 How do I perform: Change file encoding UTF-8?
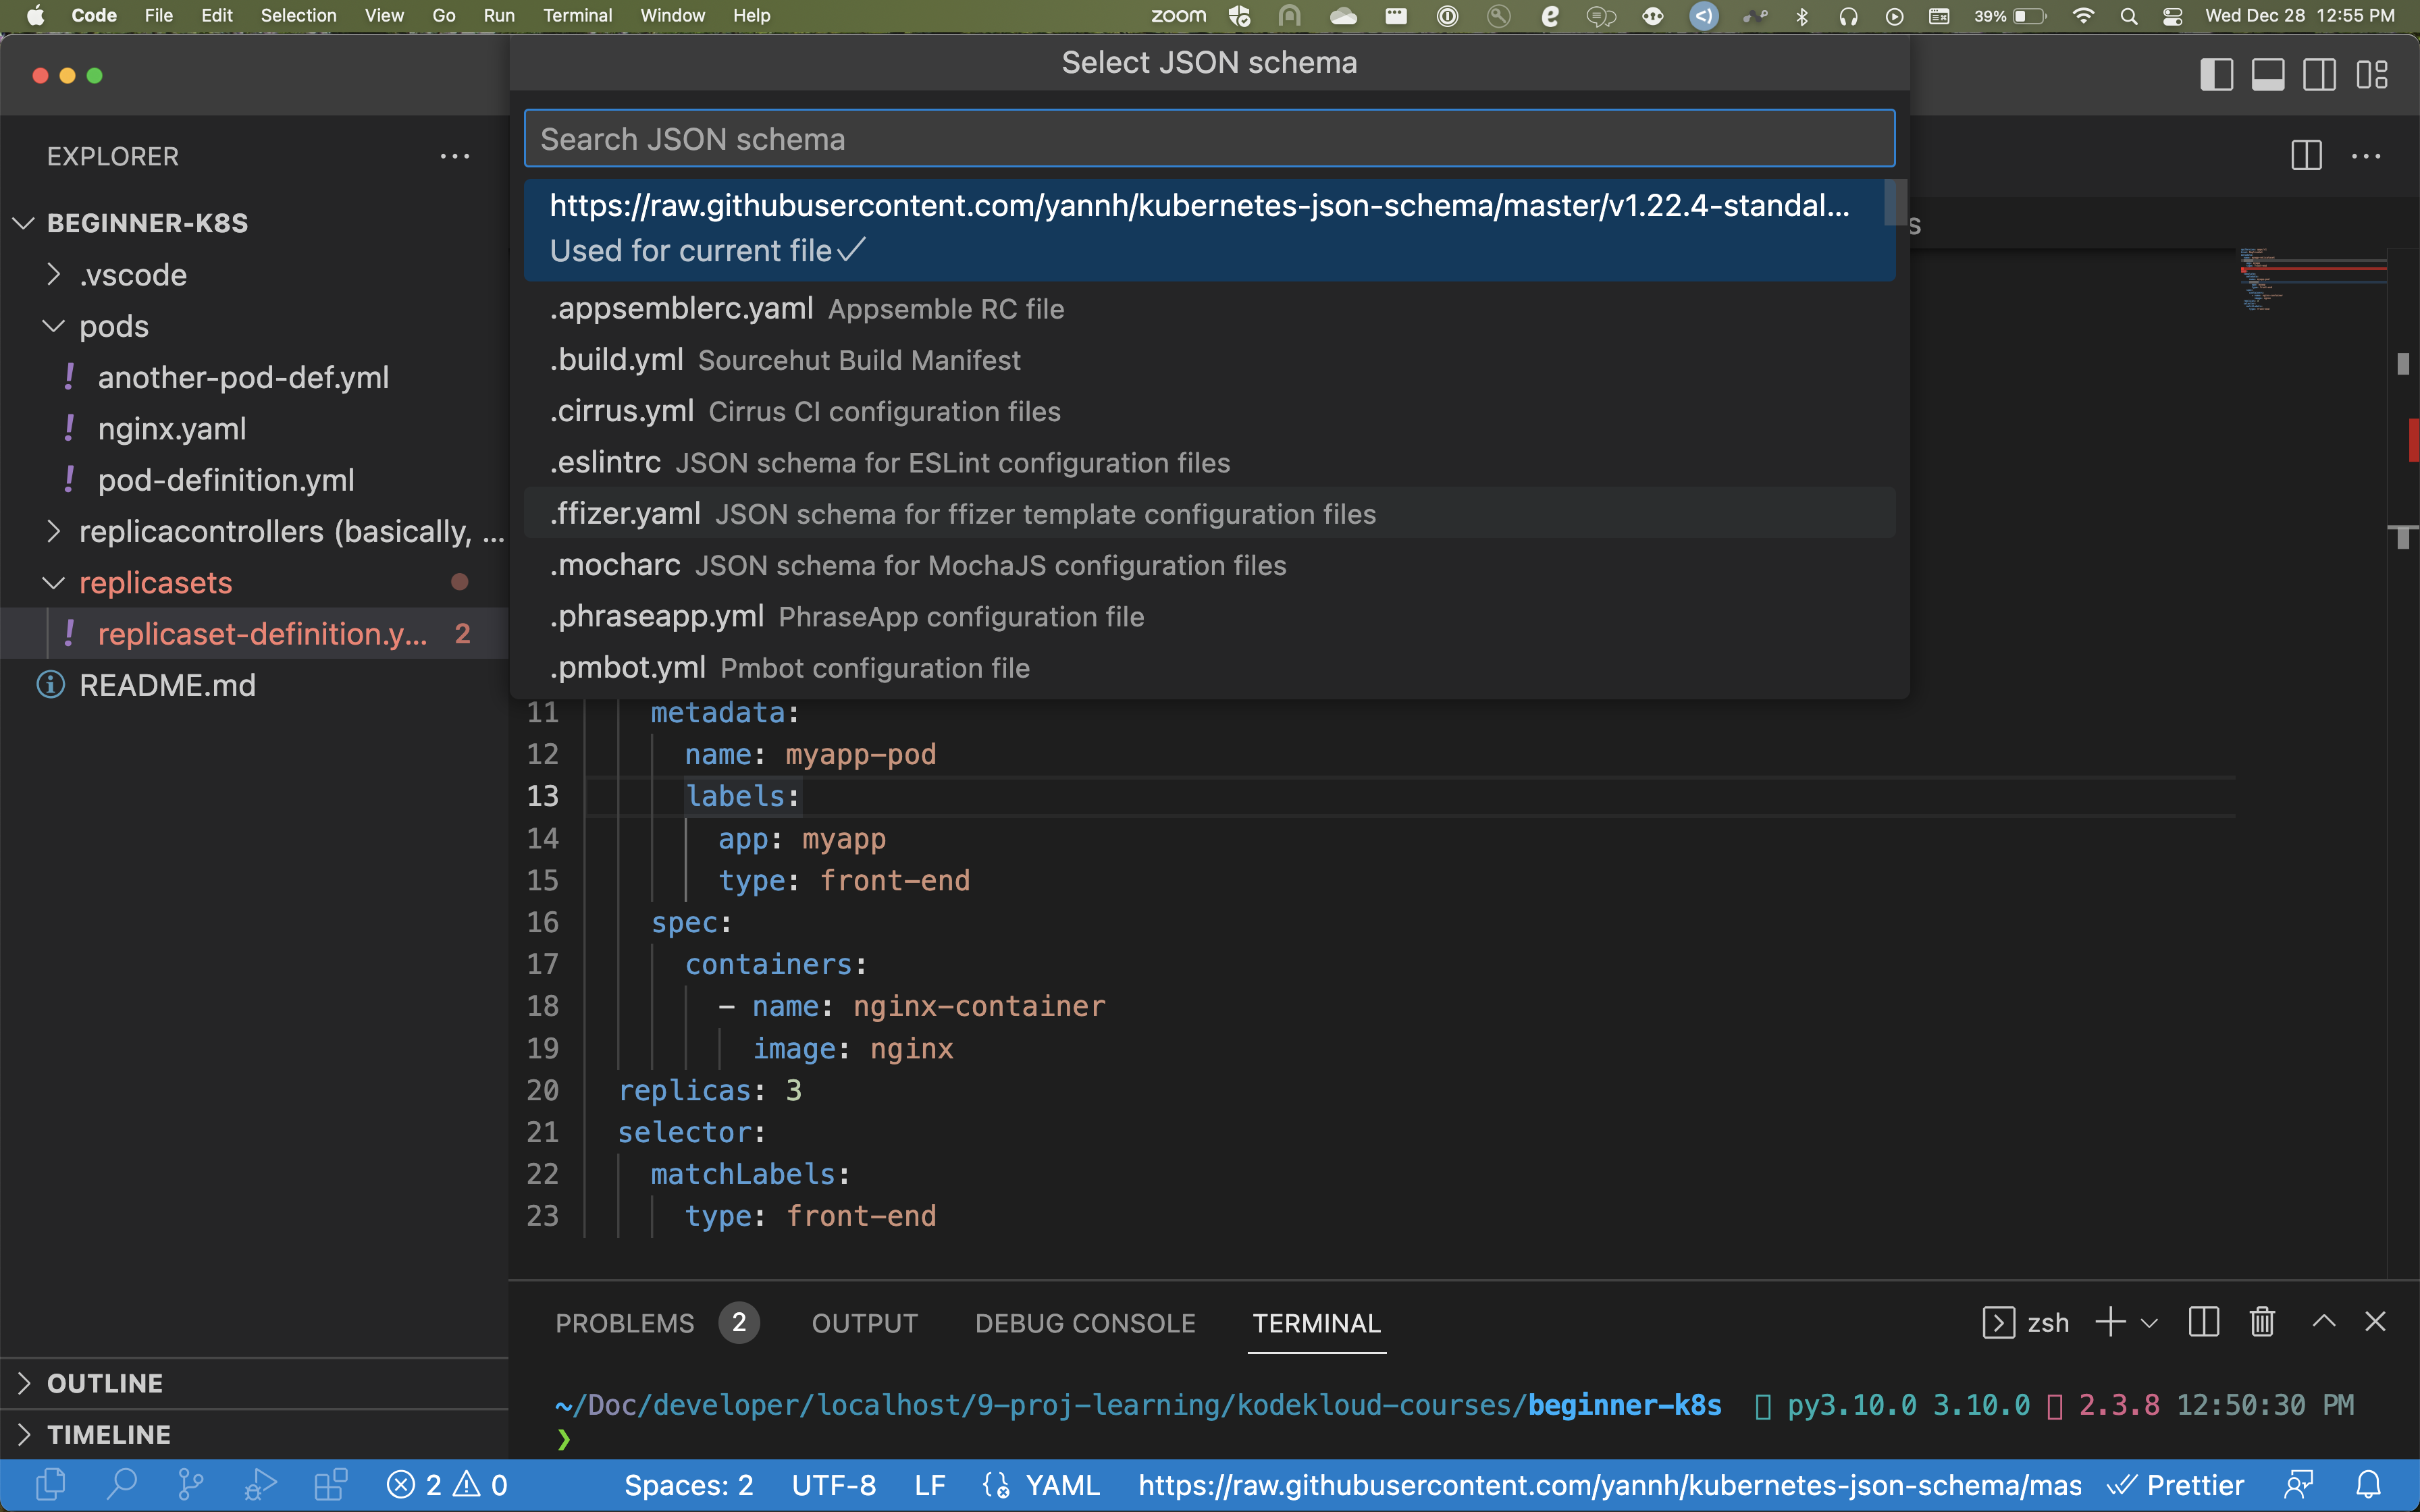[x=834, y=1485]
